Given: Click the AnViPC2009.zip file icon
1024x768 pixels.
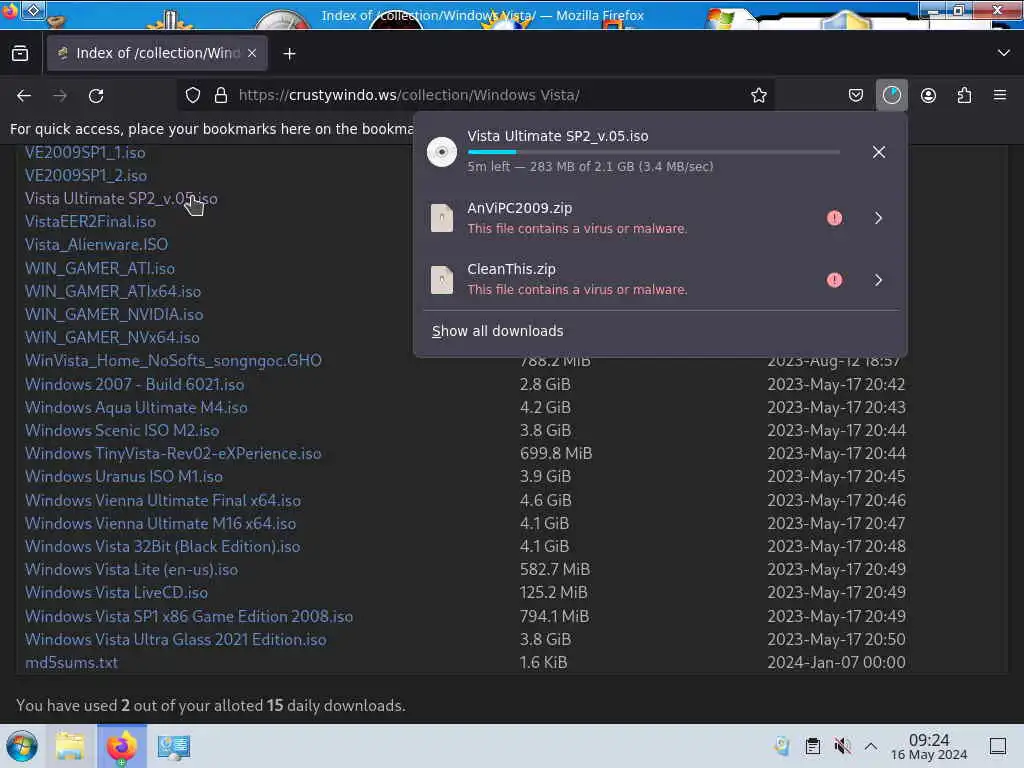Looking at the screenshot, I should (442, 218).
